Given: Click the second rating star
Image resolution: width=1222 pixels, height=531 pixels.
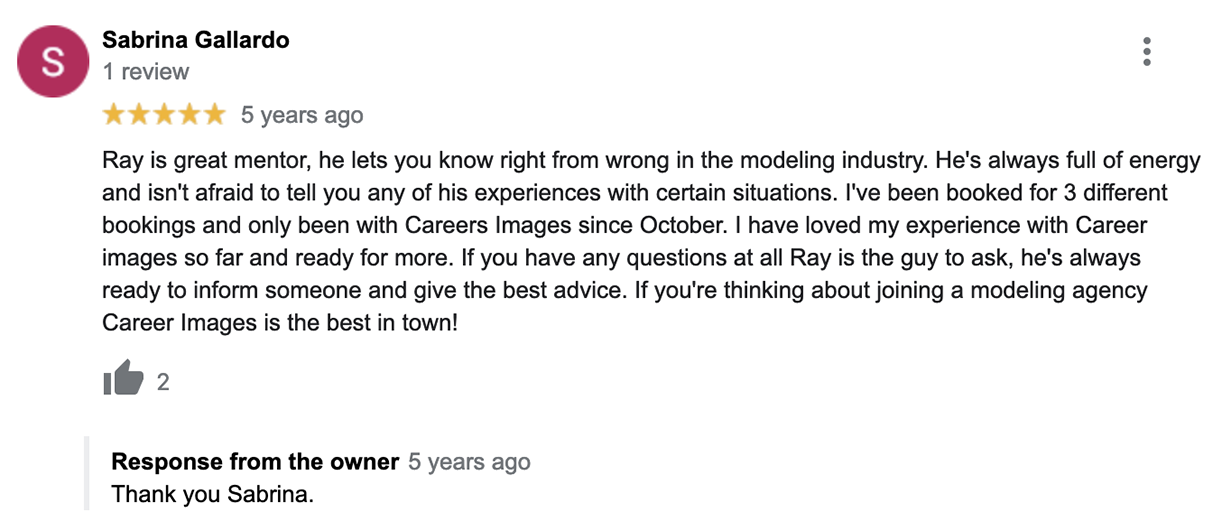Looking at the screenshot, I should (x=139, y=115).
